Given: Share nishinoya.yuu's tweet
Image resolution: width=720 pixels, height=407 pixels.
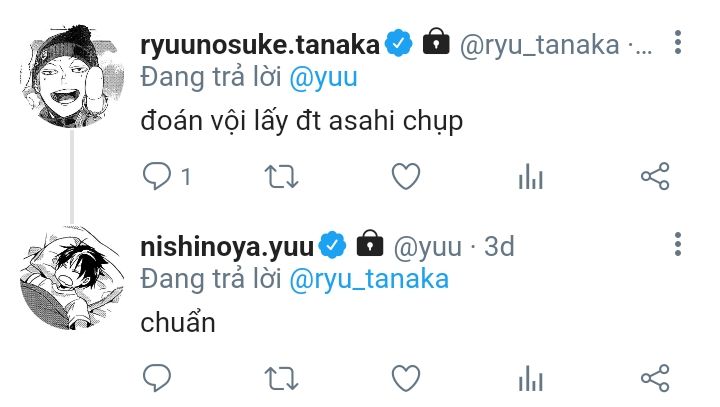Looking at the screenshot, I should 655,378.
